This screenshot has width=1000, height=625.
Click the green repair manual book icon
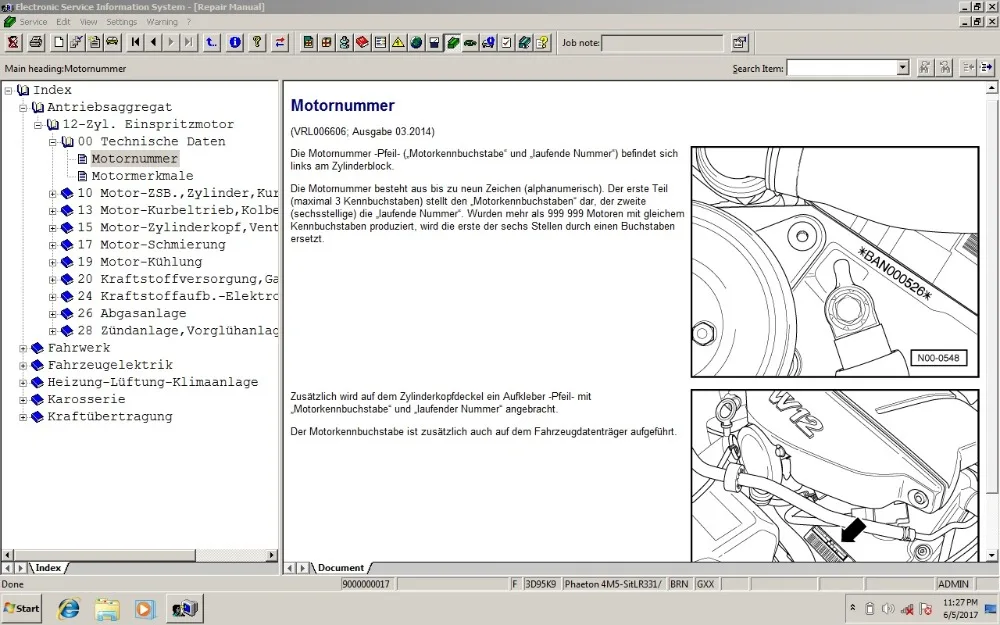[452, 42]
